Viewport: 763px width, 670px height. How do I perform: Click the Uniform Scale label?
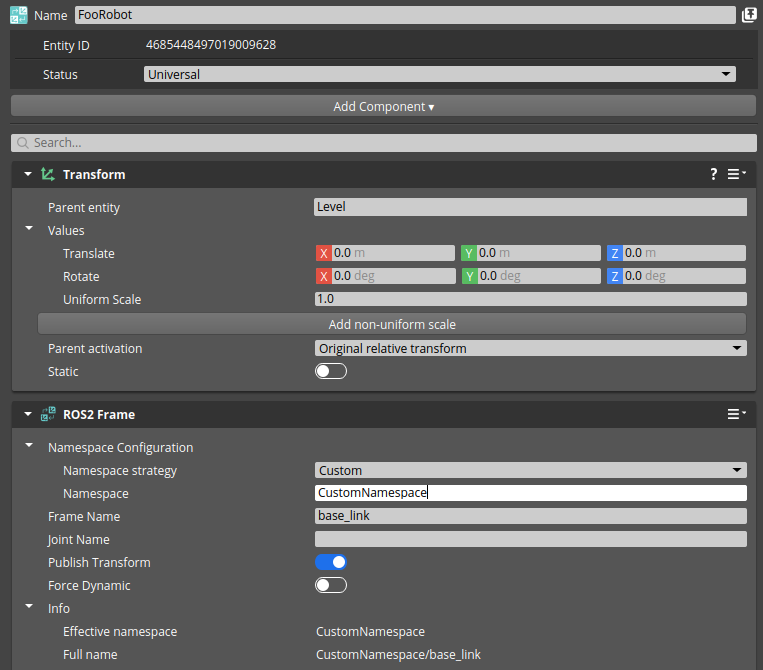[x=102, y=299]
